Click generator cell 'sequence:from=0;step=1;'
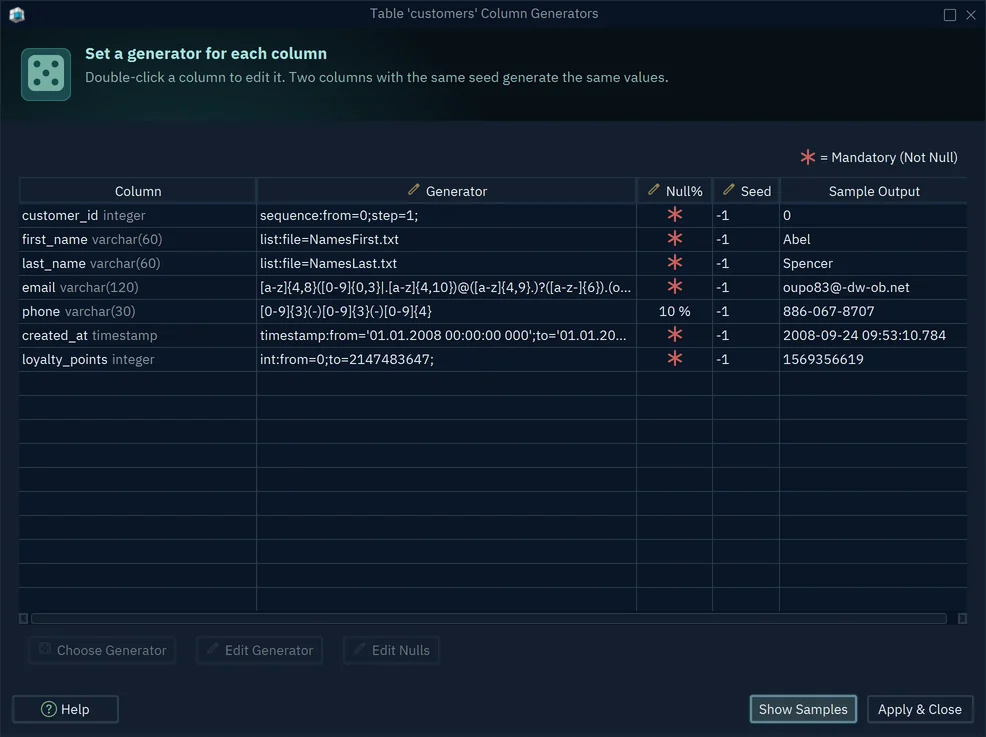 pyautogui.click(x=446, y=215)
